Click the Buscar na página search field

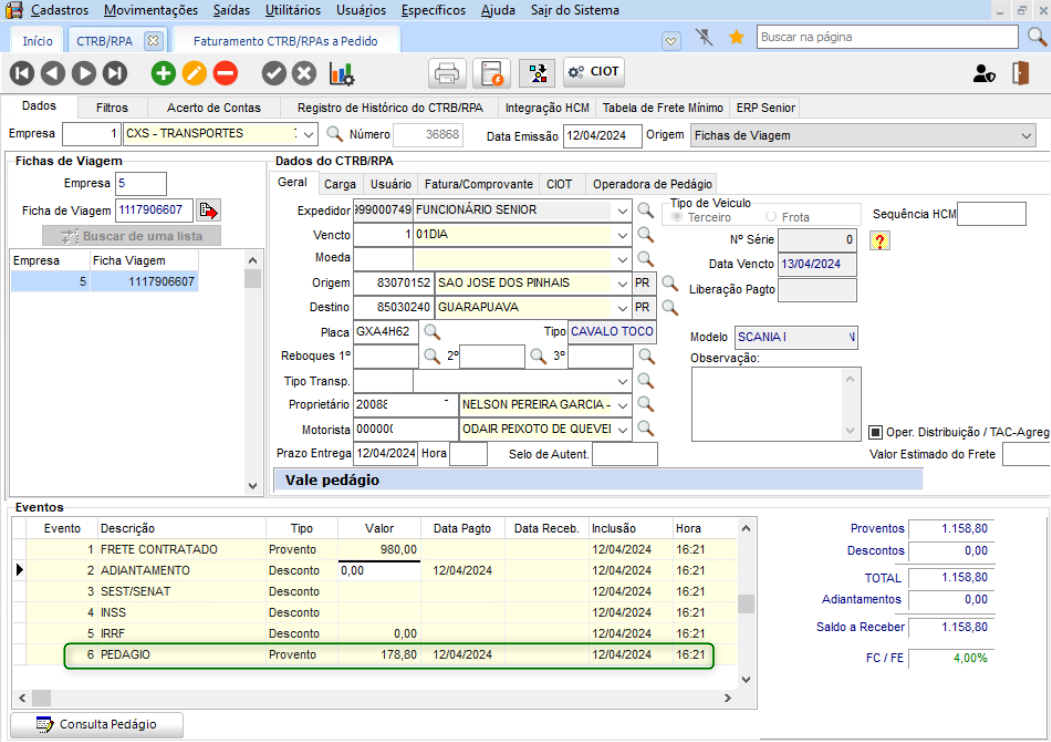coord(886,37)
